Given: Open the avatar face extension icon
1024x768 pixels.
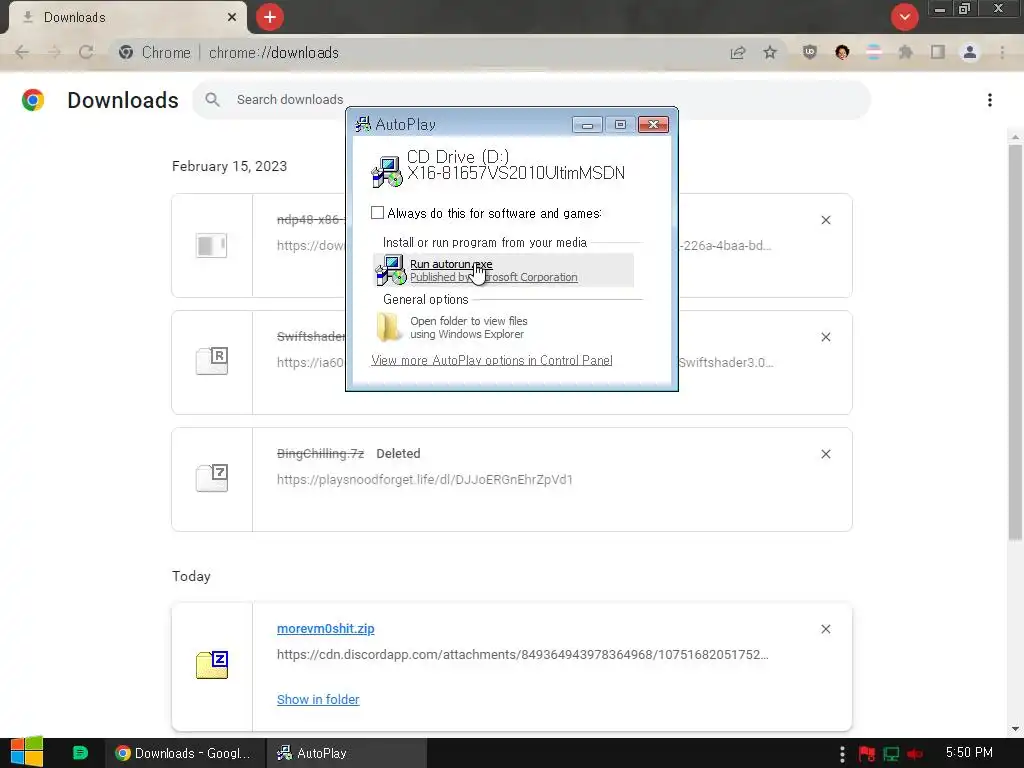Looking at the screenshot, I should coord(842,52).
